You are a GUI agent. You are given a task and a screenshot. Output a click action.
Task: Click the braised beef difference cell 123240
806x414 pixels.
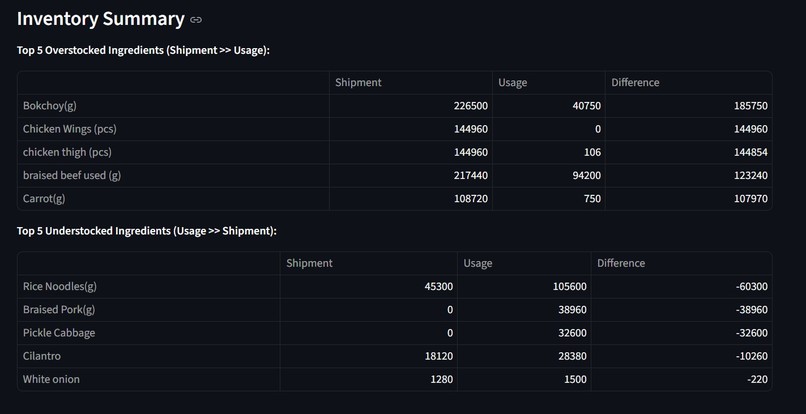point(688,175)
